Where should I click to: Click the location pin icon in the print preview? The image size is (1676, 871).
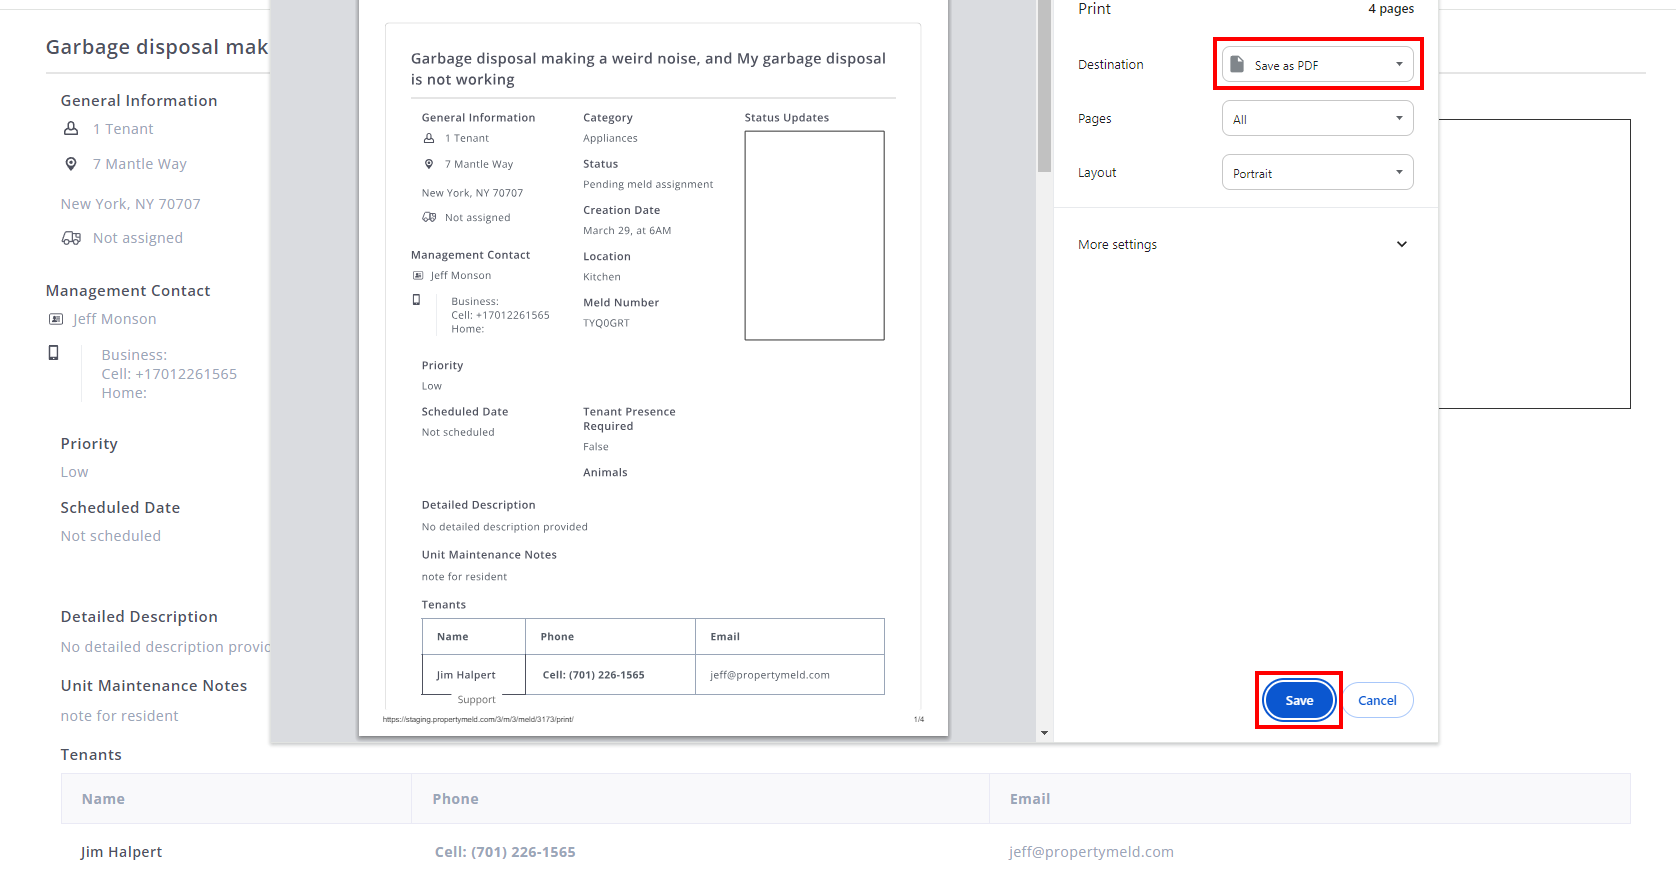(429, 164)
